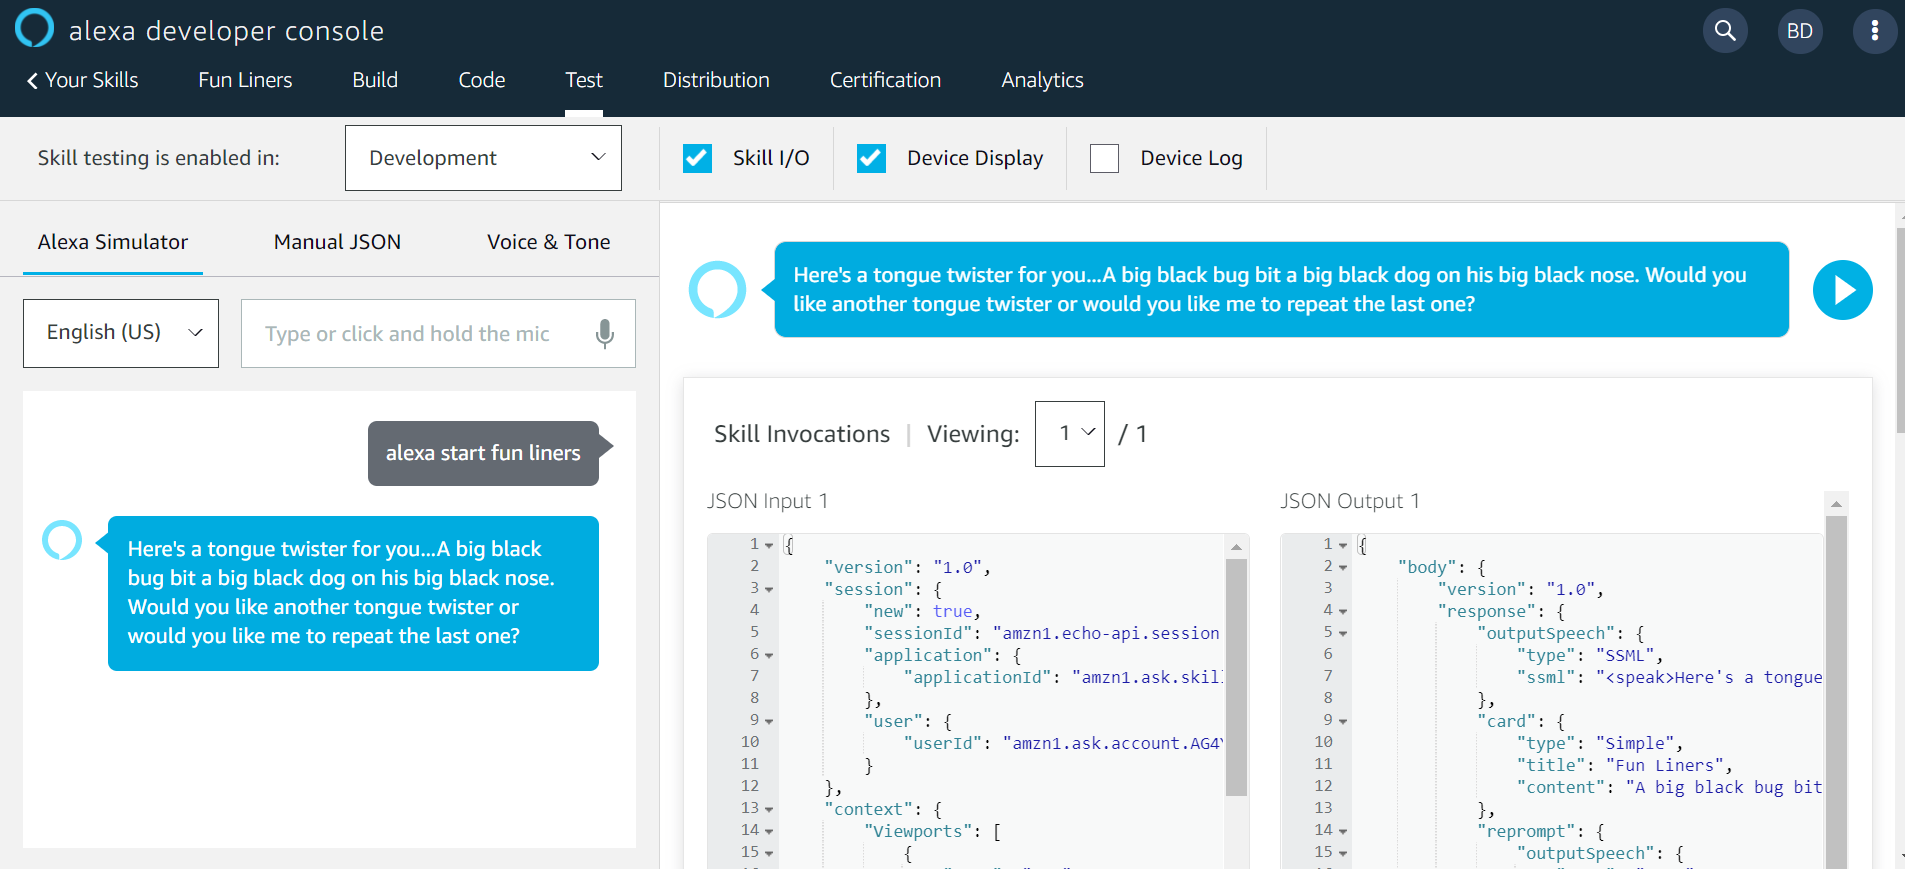Viewport: 1905px width, 869px height.
Task: Click the page vertical scrollbar thumb
Action: tap(1900, 330)
